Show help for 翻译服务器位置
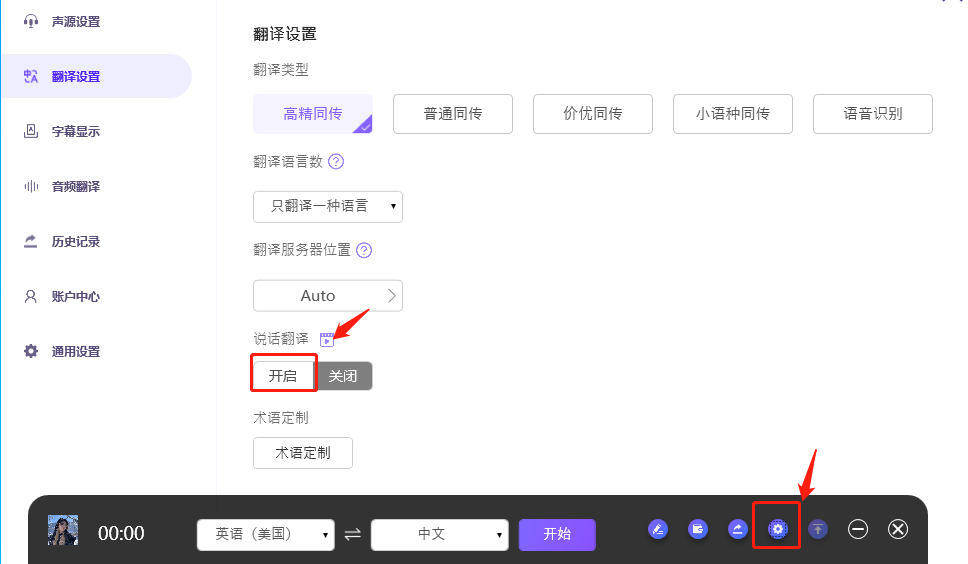Image resolution: width=968 pixels, height=564 pixels. [x=364, y=250]
